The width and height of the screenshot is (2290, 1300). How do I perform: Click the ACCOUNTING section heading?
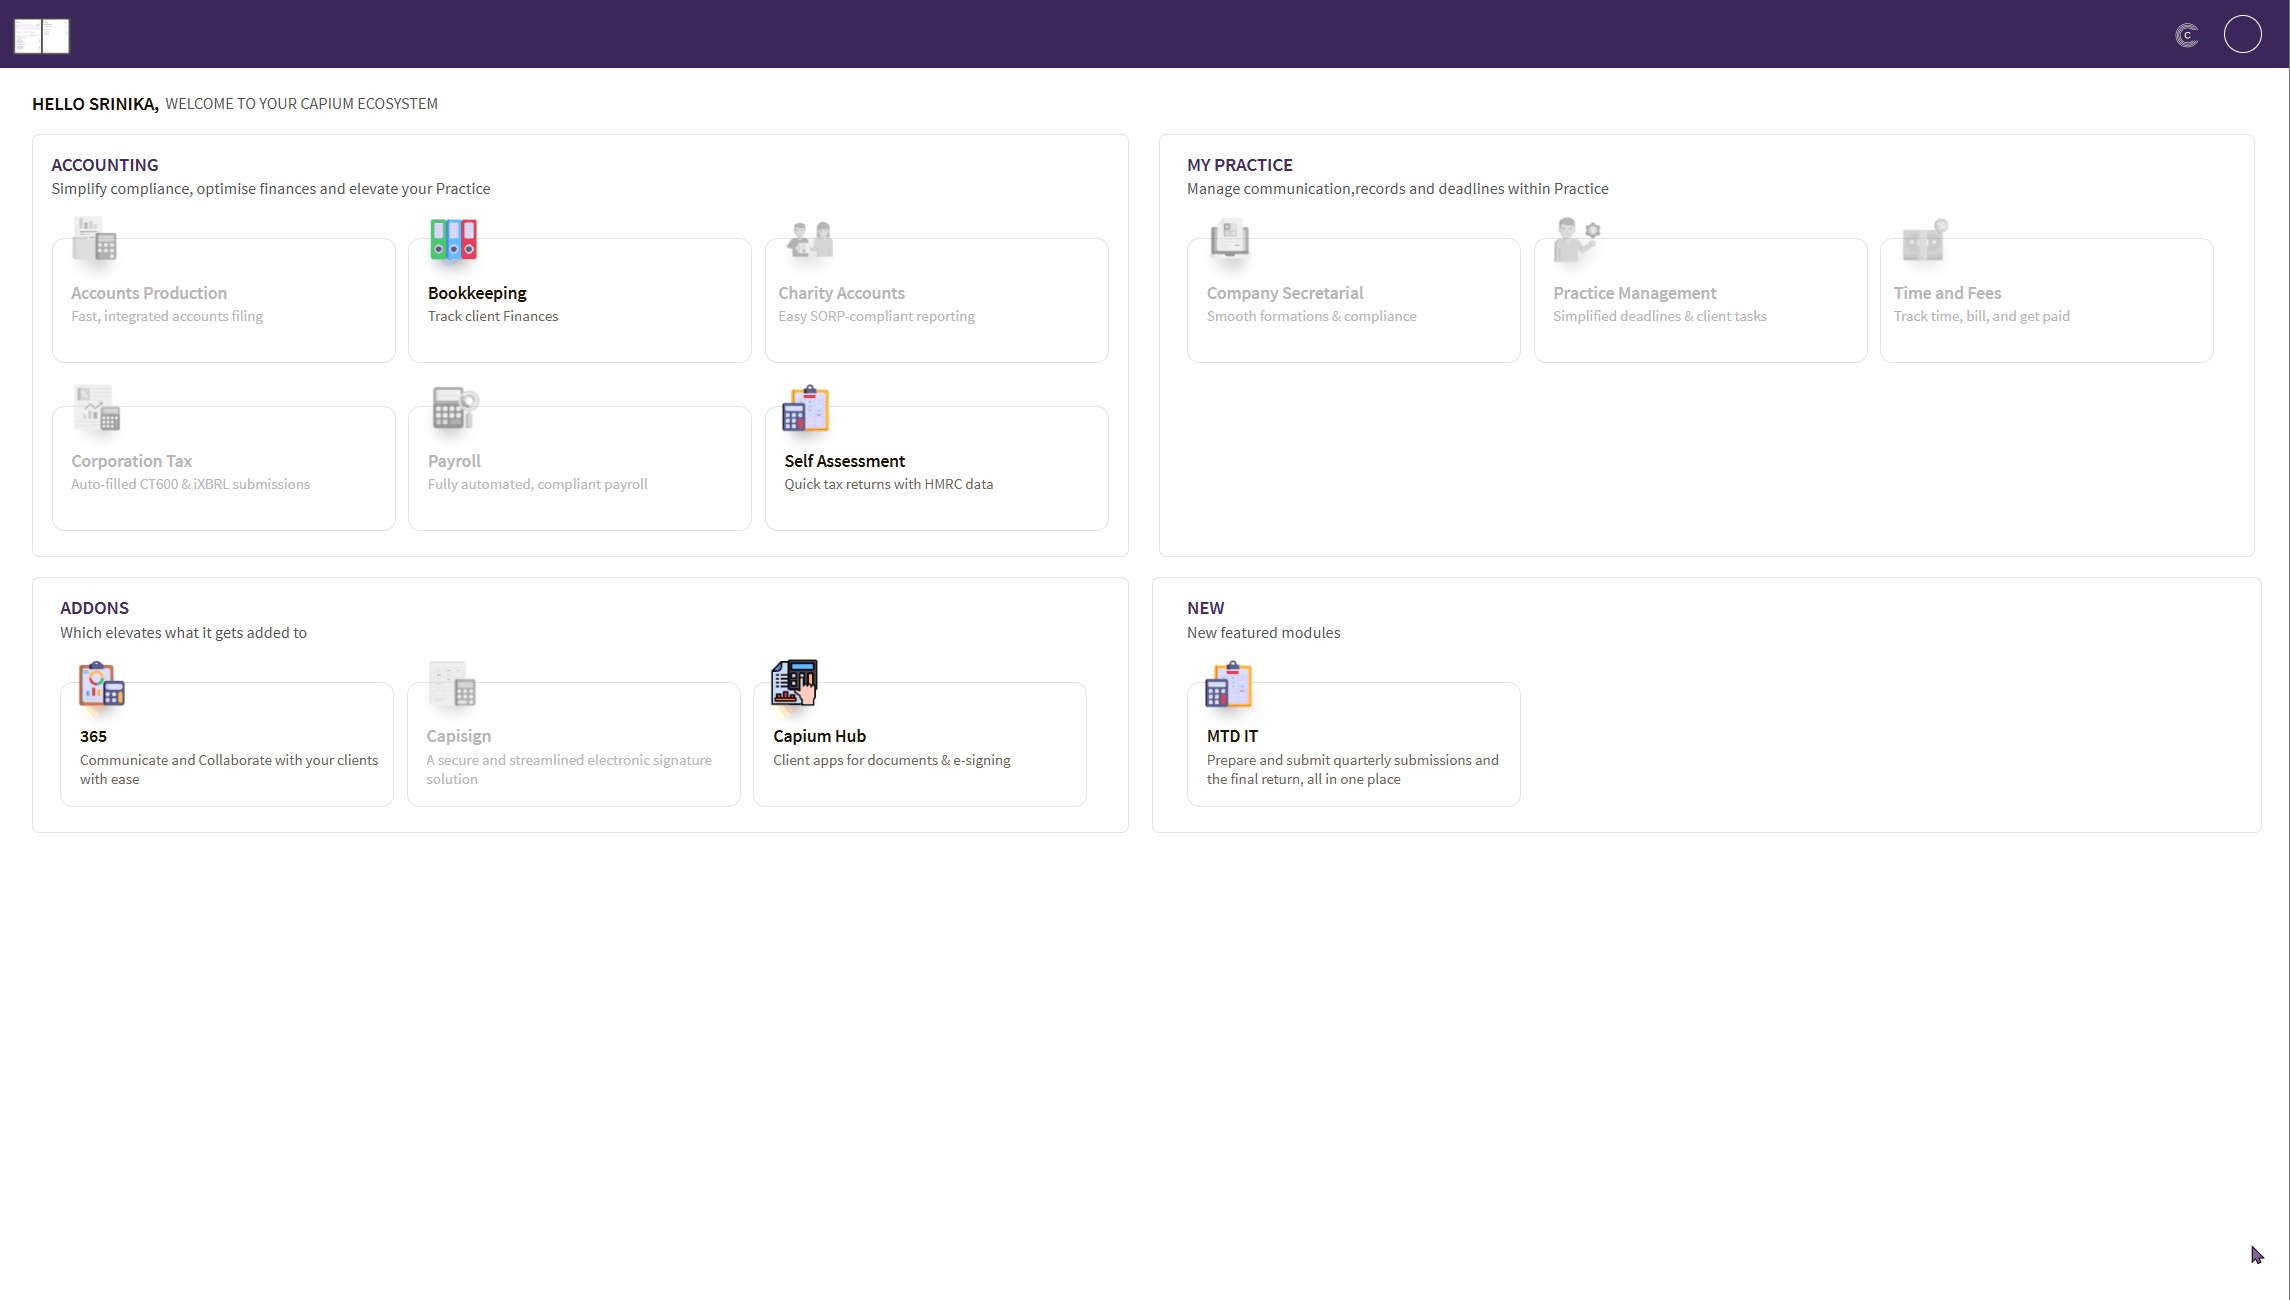tap(105, 165)
